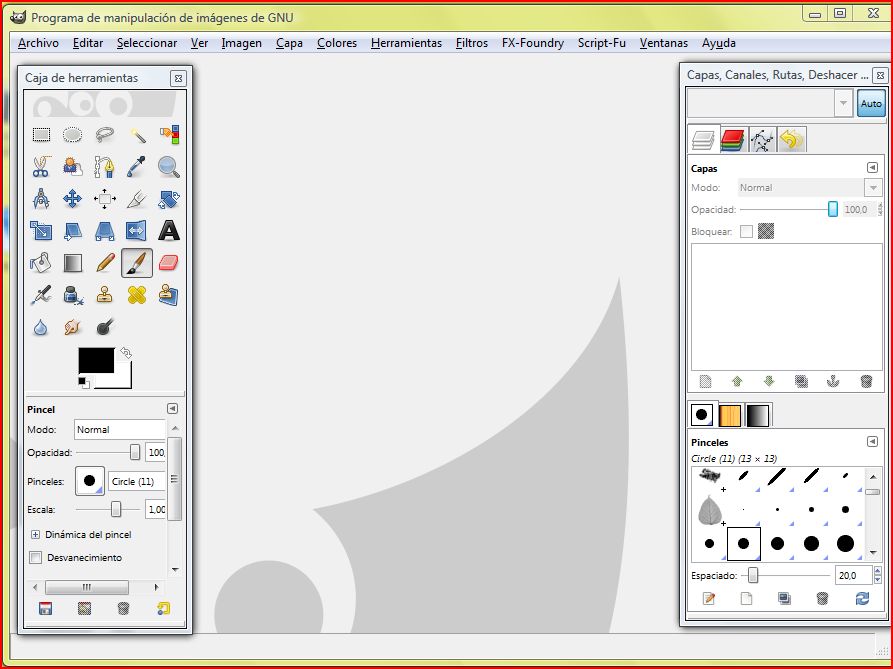Select the Scissors Select tool
Viewport: 893px width, 669px height.
click(x=41, y=167)
